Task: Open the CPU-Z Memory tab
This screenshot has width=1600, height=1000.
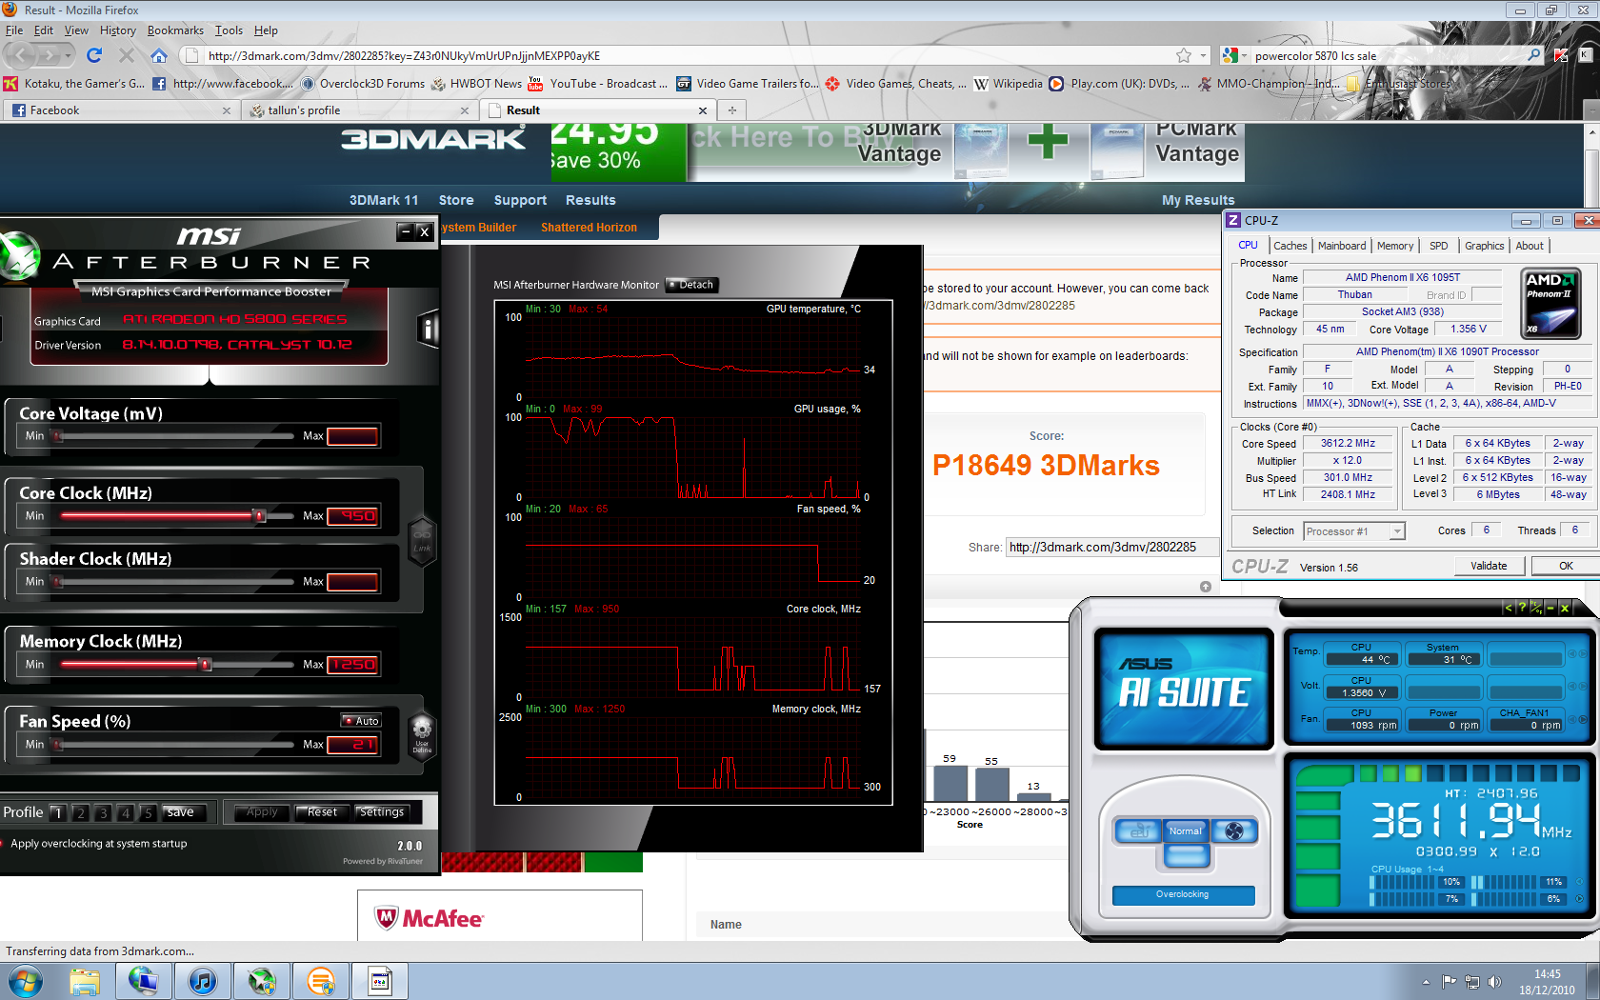Action: click(x=1395, y=246)
